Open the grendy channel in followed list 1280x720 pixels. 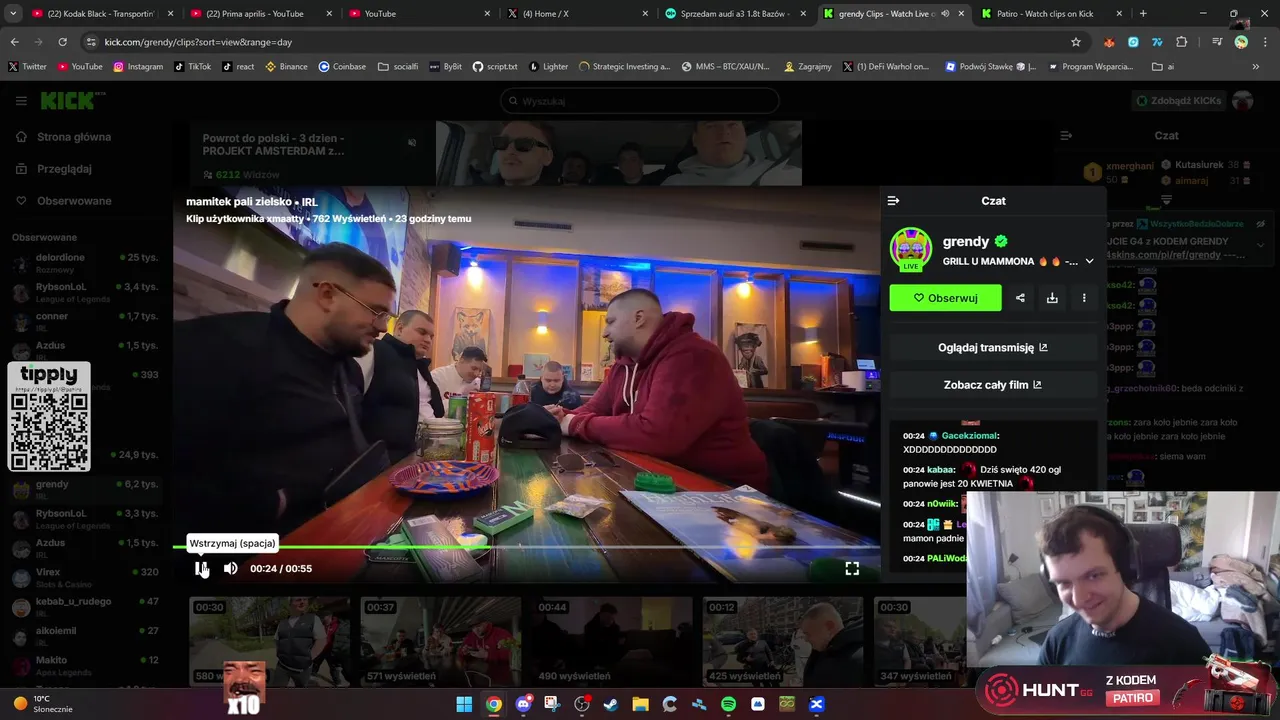[85, 490]
